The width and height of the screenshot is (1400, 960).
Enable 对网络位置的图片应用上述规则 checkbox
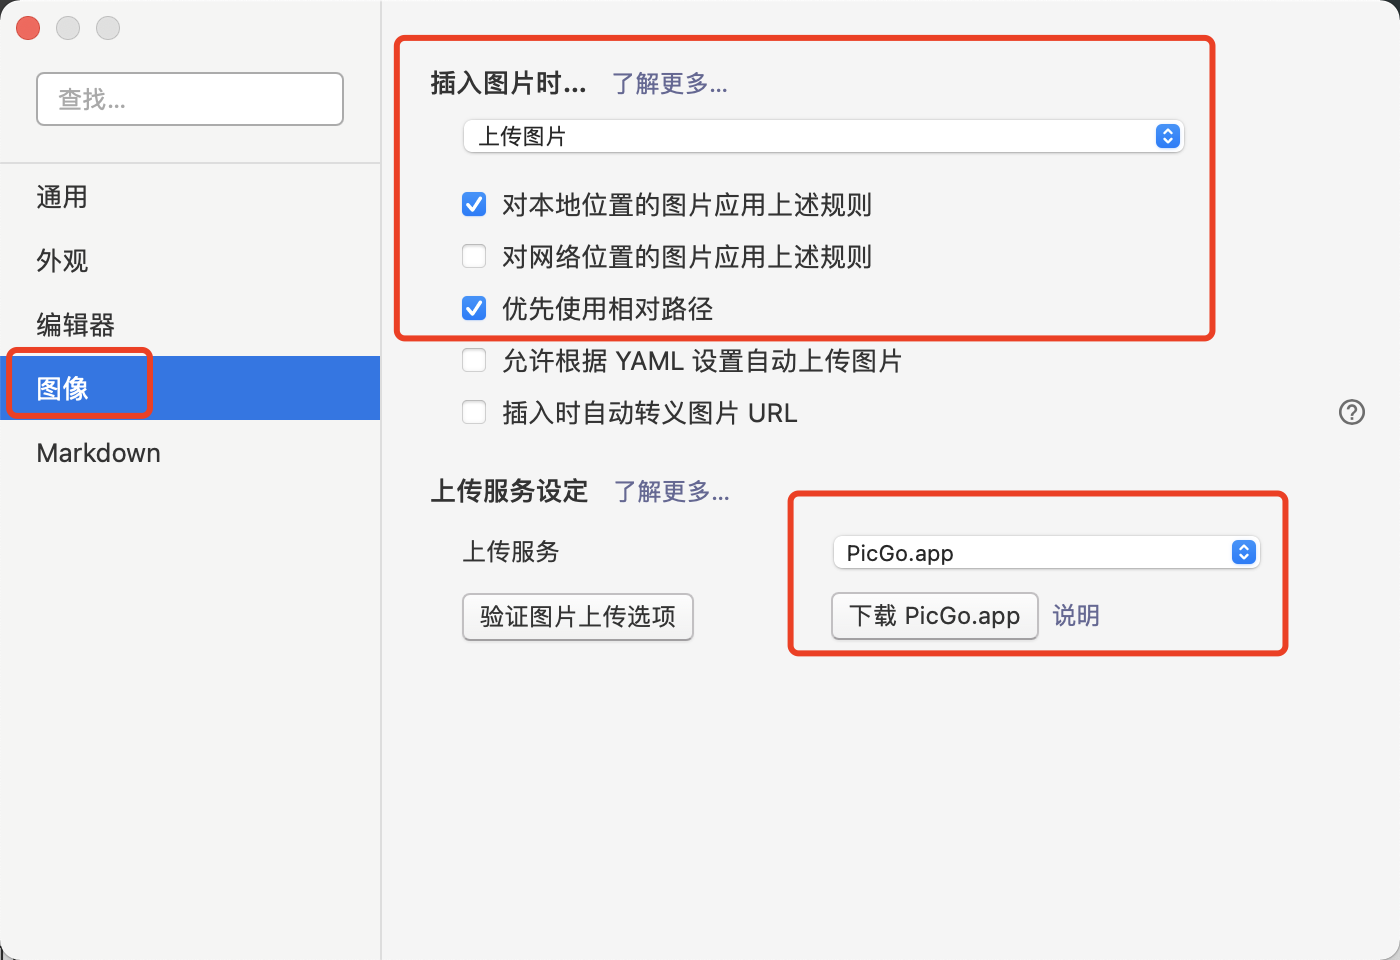tap(474, 257)
